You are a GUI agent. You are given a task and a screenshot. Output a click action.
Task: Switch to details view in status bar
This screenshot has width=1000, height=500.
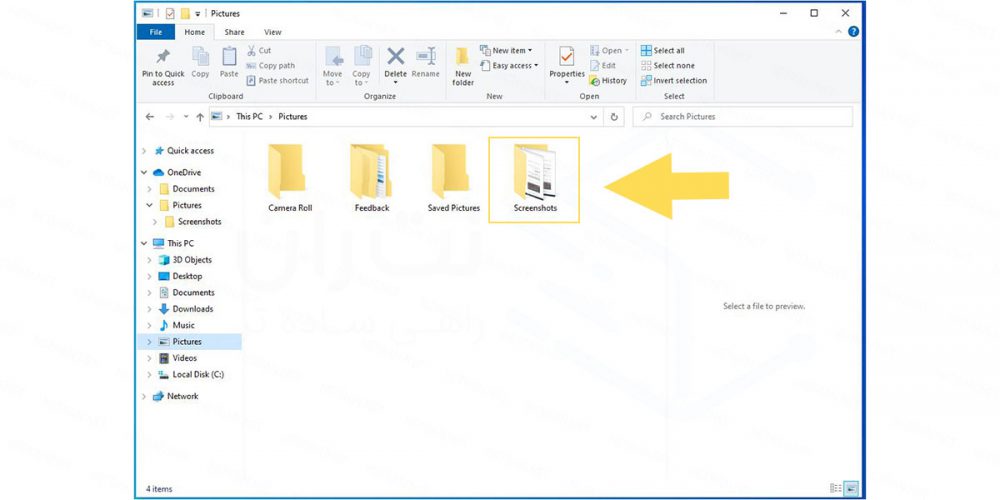point(835,488)
